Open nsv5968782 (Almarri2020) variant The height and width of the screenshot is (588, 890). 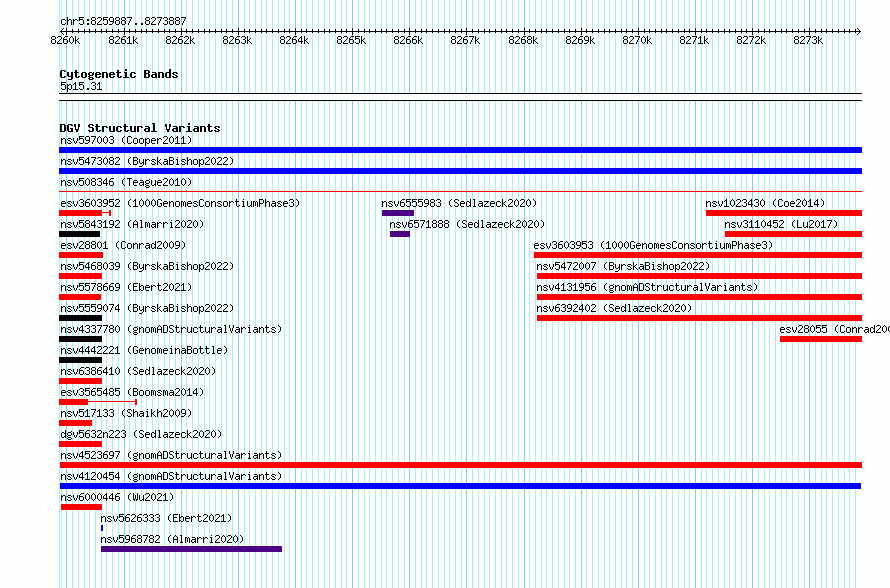click(173, 539)
